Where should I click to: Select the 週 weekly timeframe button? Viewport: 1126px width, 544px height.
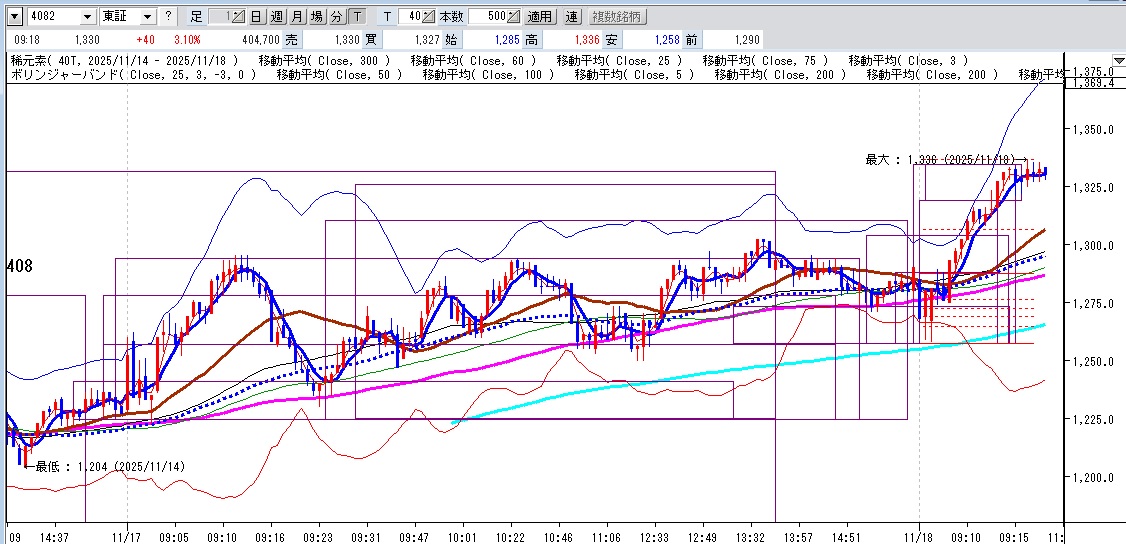pyautogui.click(x=276, y=16)
